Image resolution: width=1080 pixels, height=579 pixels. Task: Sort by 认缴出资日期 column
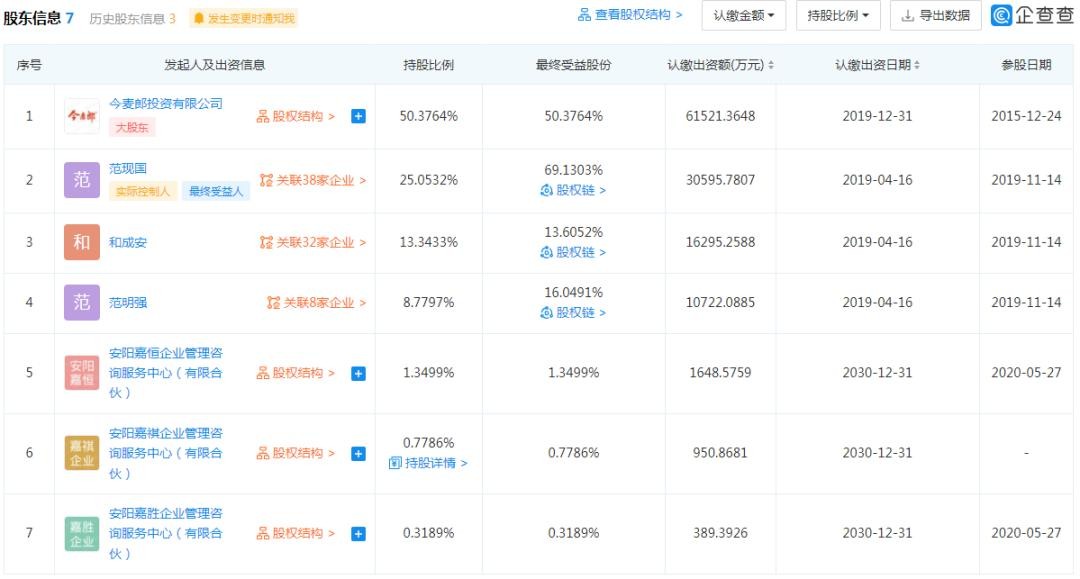click(x=877, y=65)
